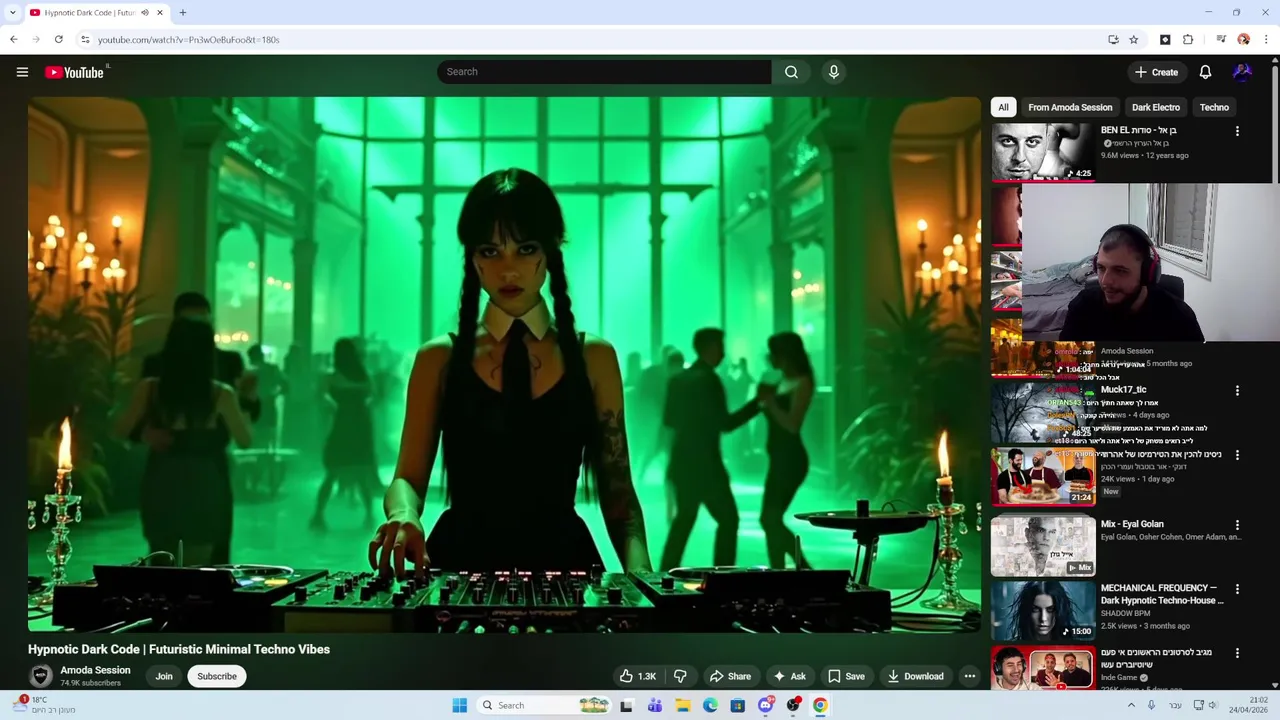Subscribe to Amoda Session
This screenshot has width=1280, height=720.
click(217, 676)
